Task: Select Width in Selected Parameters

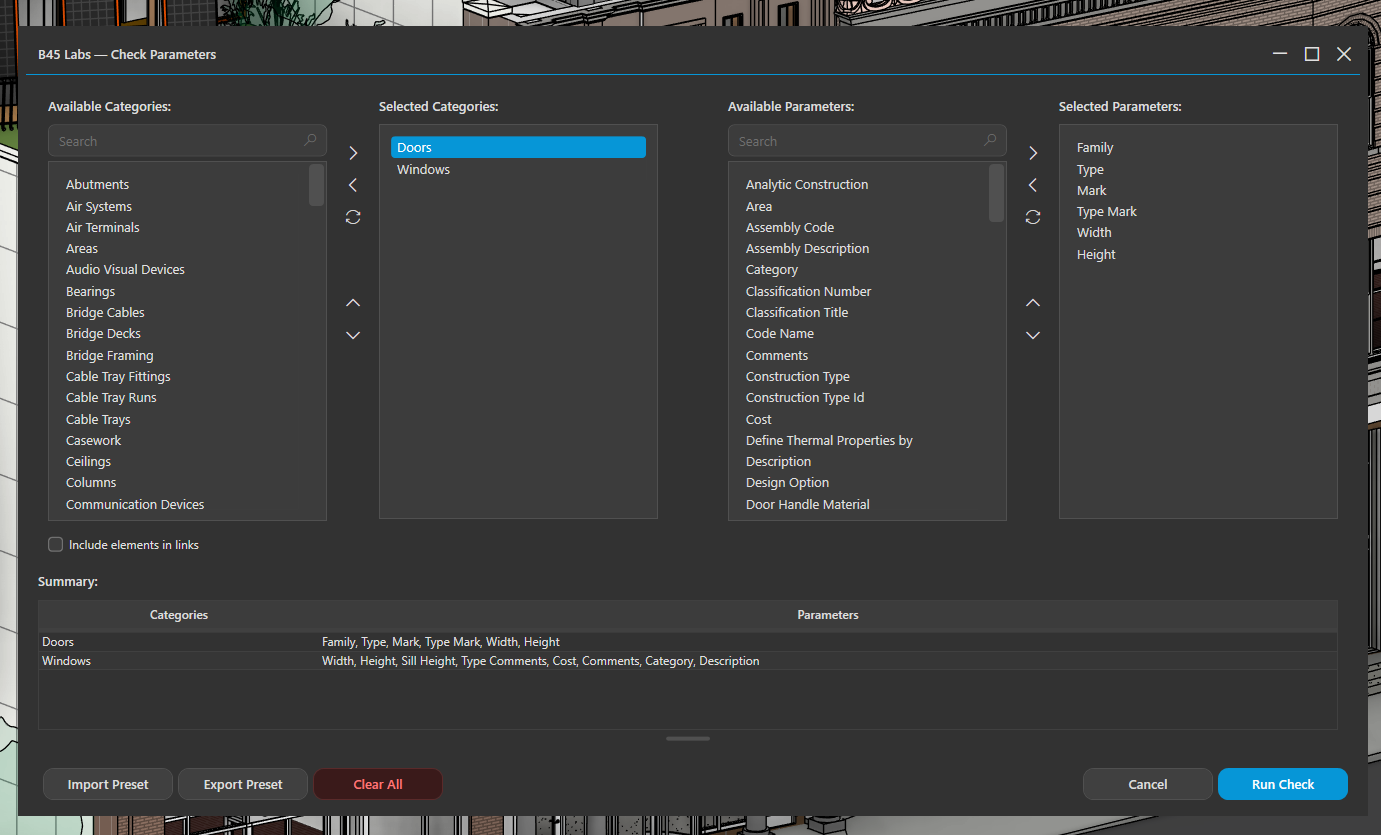Action: 1094,232
